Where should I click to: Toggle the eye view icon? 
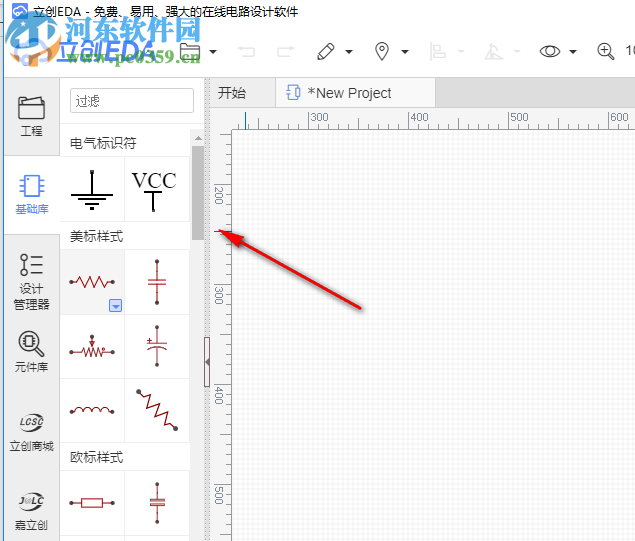550,52
